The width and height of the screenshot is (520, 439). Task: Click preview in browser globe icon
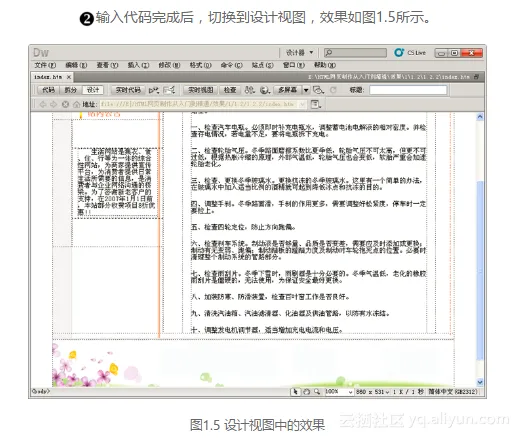pyautogui.click(x=265, y=90)
